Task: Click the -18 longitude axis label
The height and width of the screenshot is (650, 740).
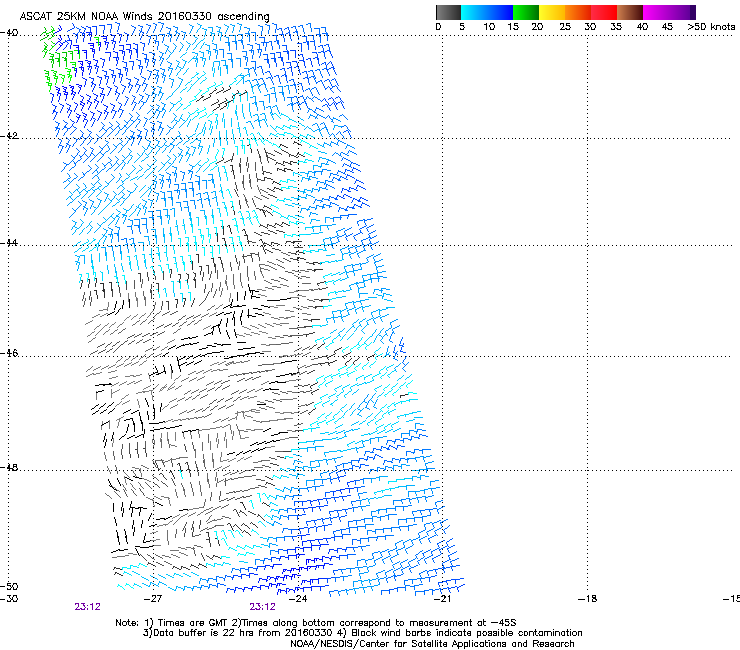Action: (x=587, y=599)
